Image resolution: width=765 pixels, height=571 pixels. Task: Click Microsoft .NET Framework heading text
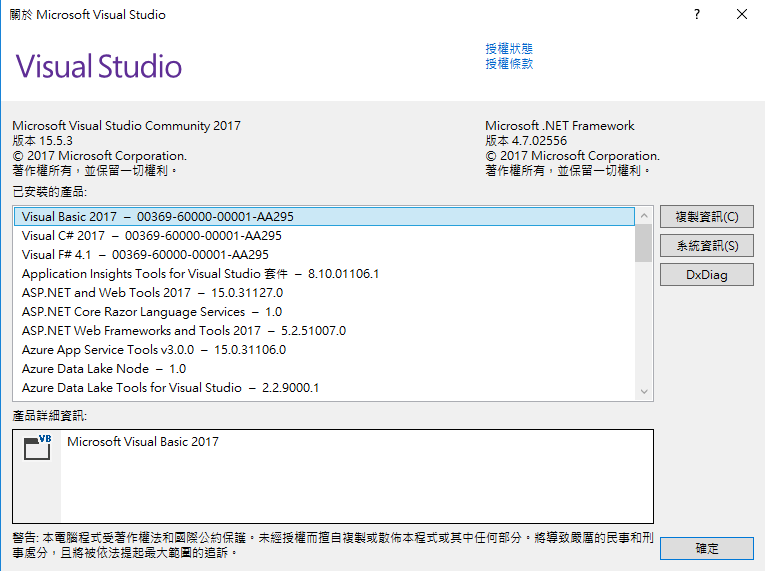(560, 126)
